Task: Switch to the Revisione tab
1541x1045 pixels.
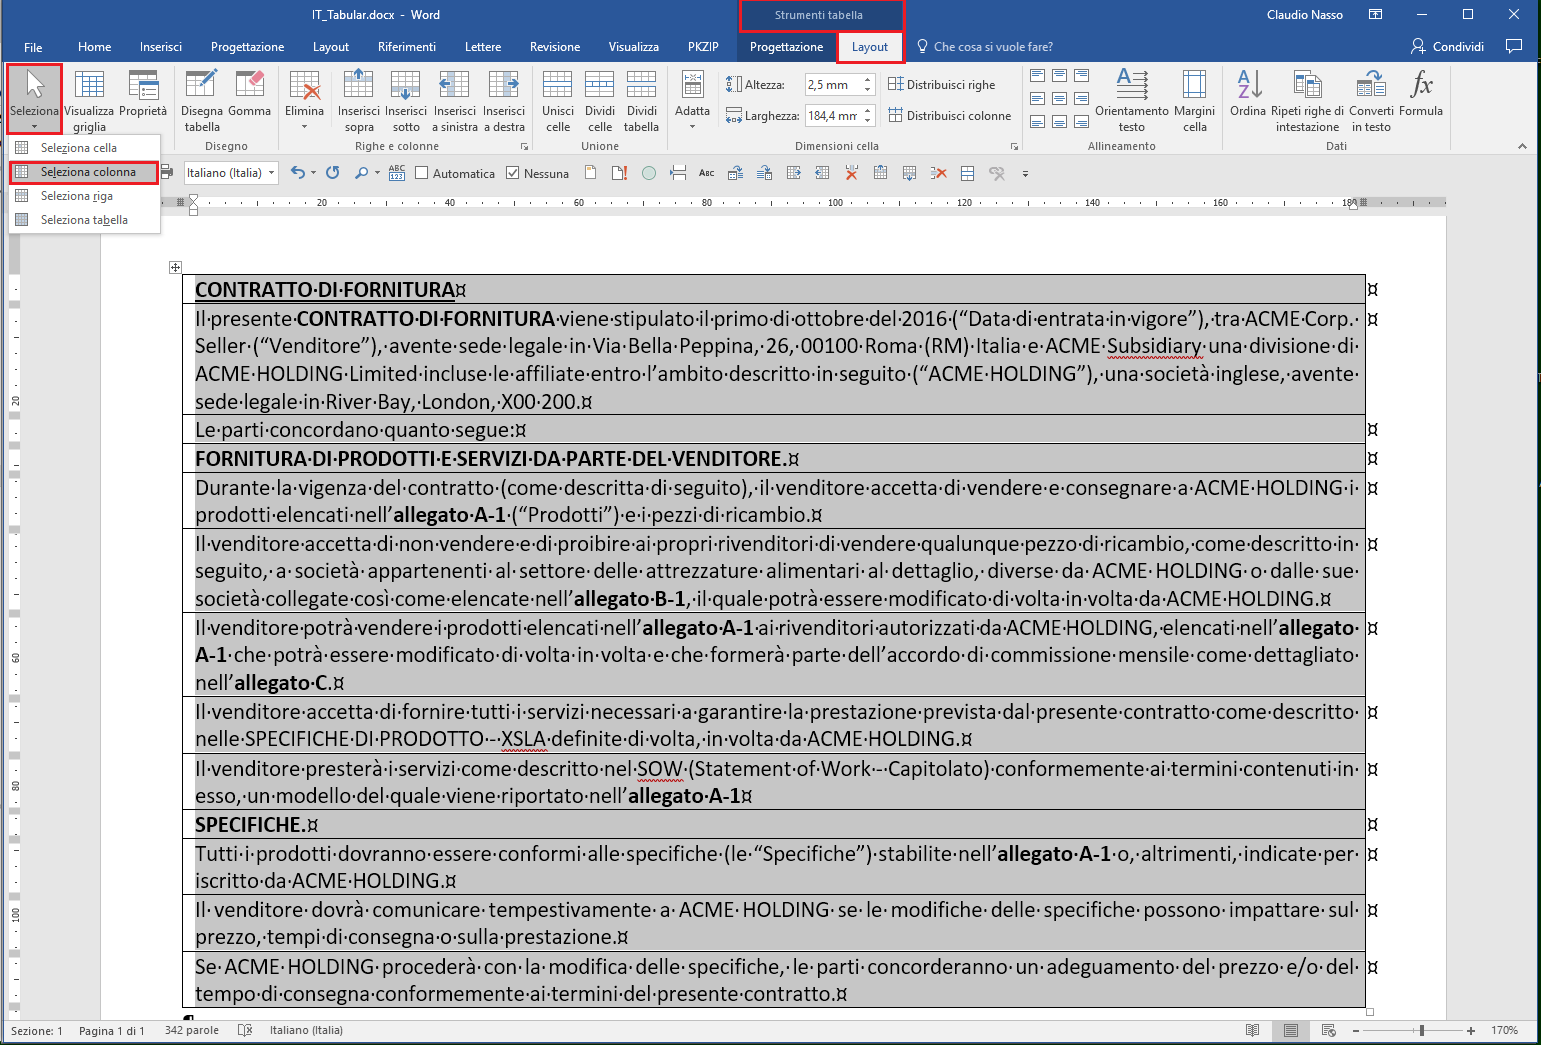Action: coord(555,47)
